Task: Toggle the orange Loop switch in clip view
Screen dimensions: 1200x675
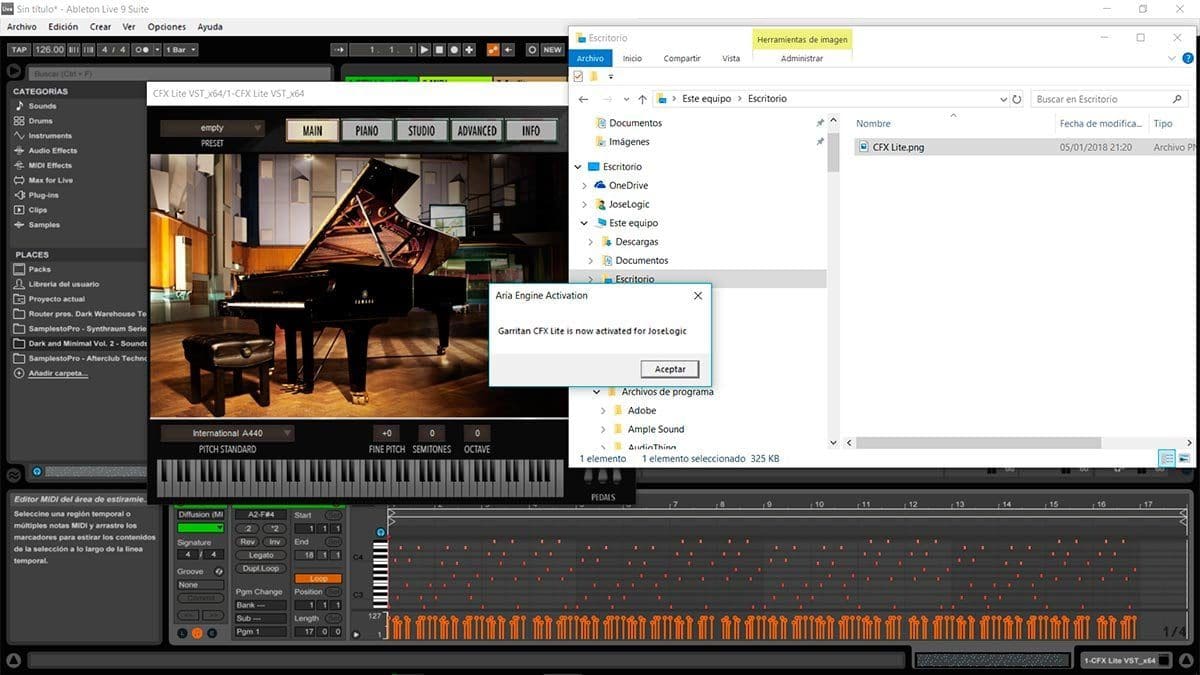Action: pos(318,578)
